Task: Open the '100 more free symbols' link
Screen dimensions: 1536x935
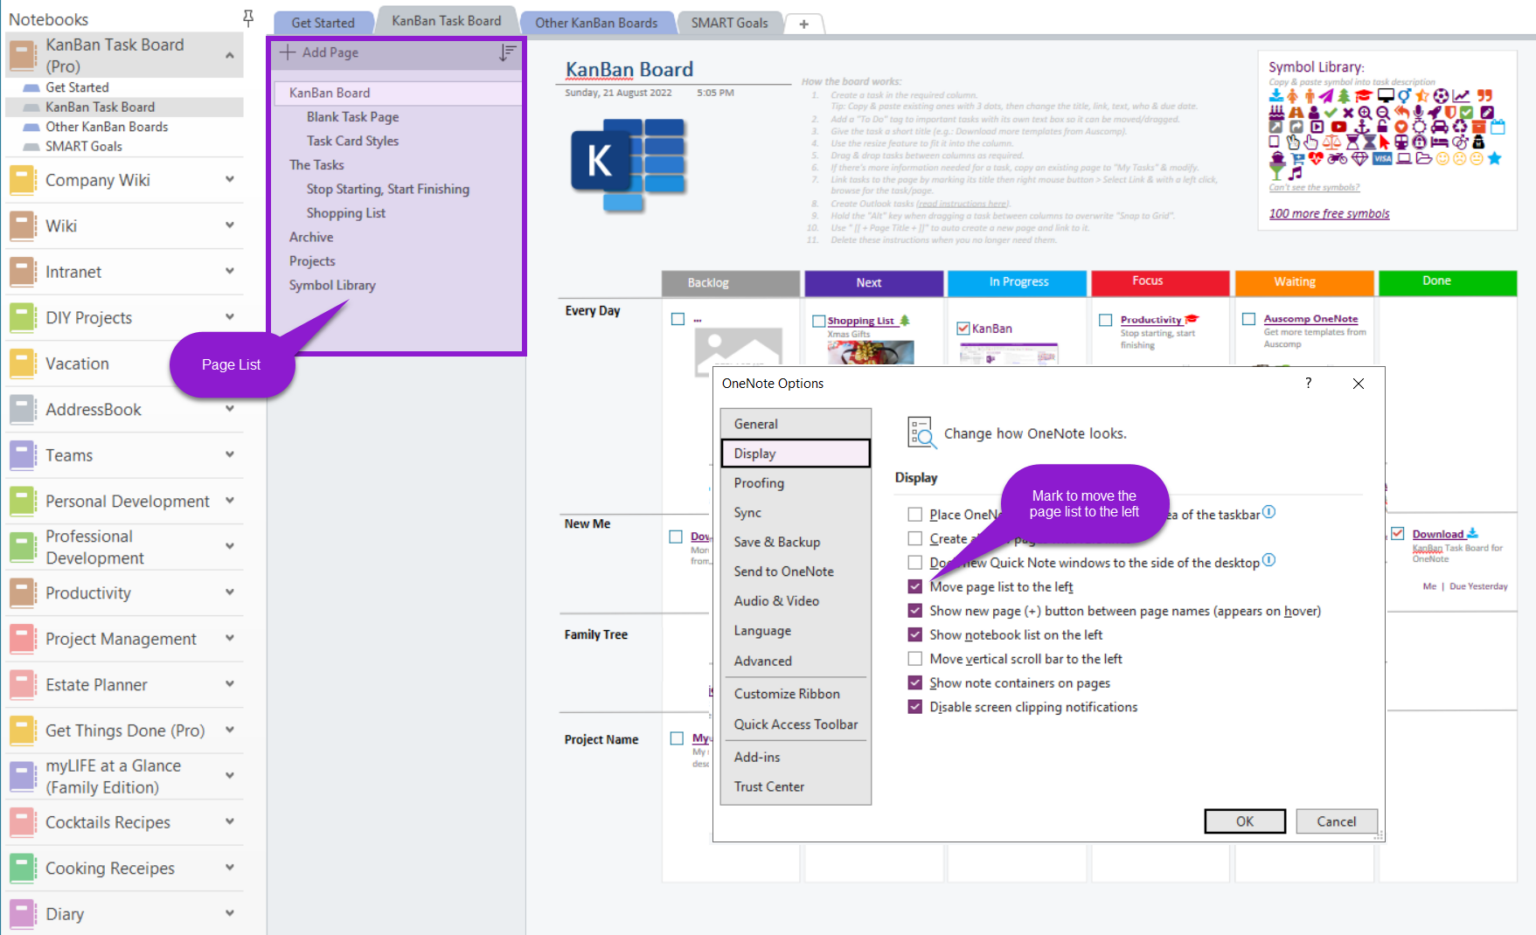Action: [x=1329, y=213]
